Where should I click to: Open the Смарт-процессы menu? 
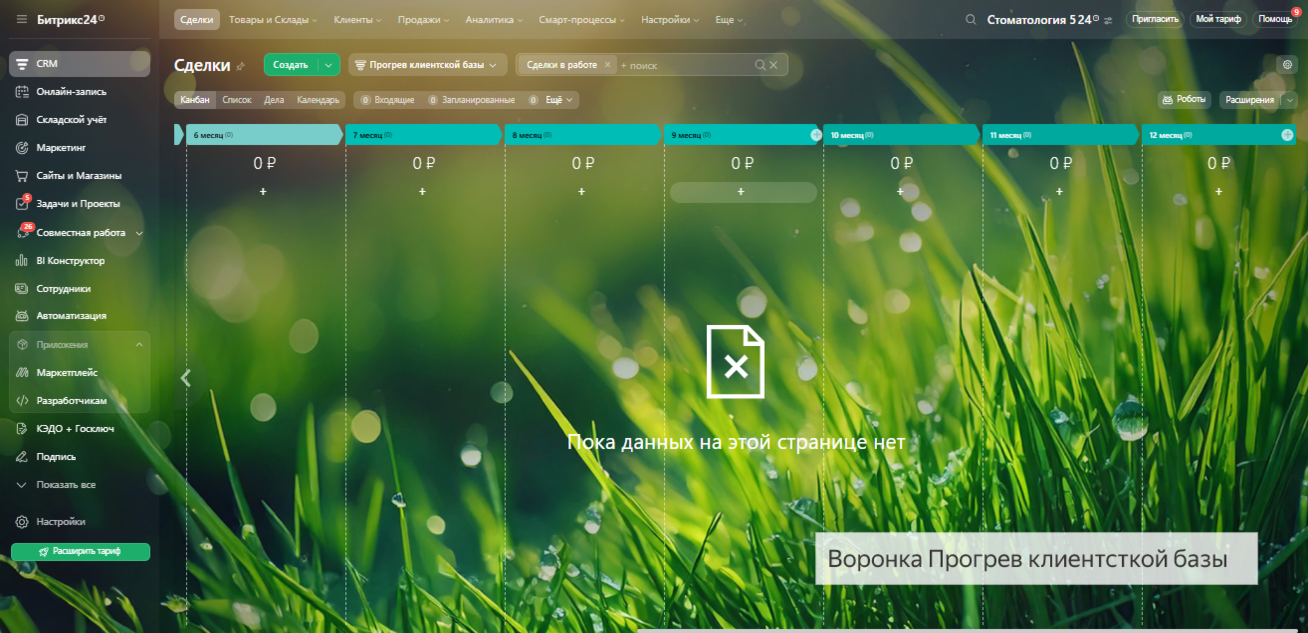(x=582, y=20)
